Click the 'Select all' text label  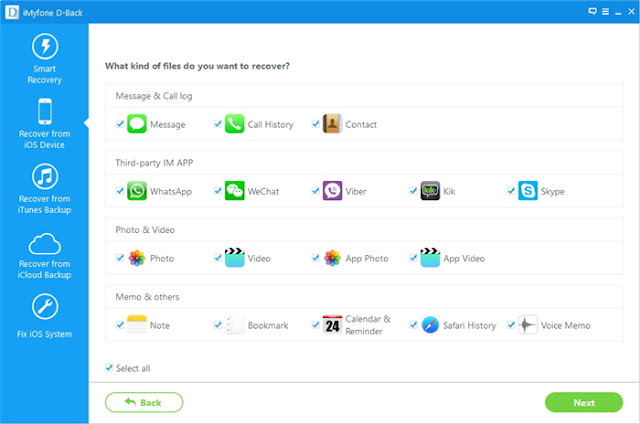[133, 368]
